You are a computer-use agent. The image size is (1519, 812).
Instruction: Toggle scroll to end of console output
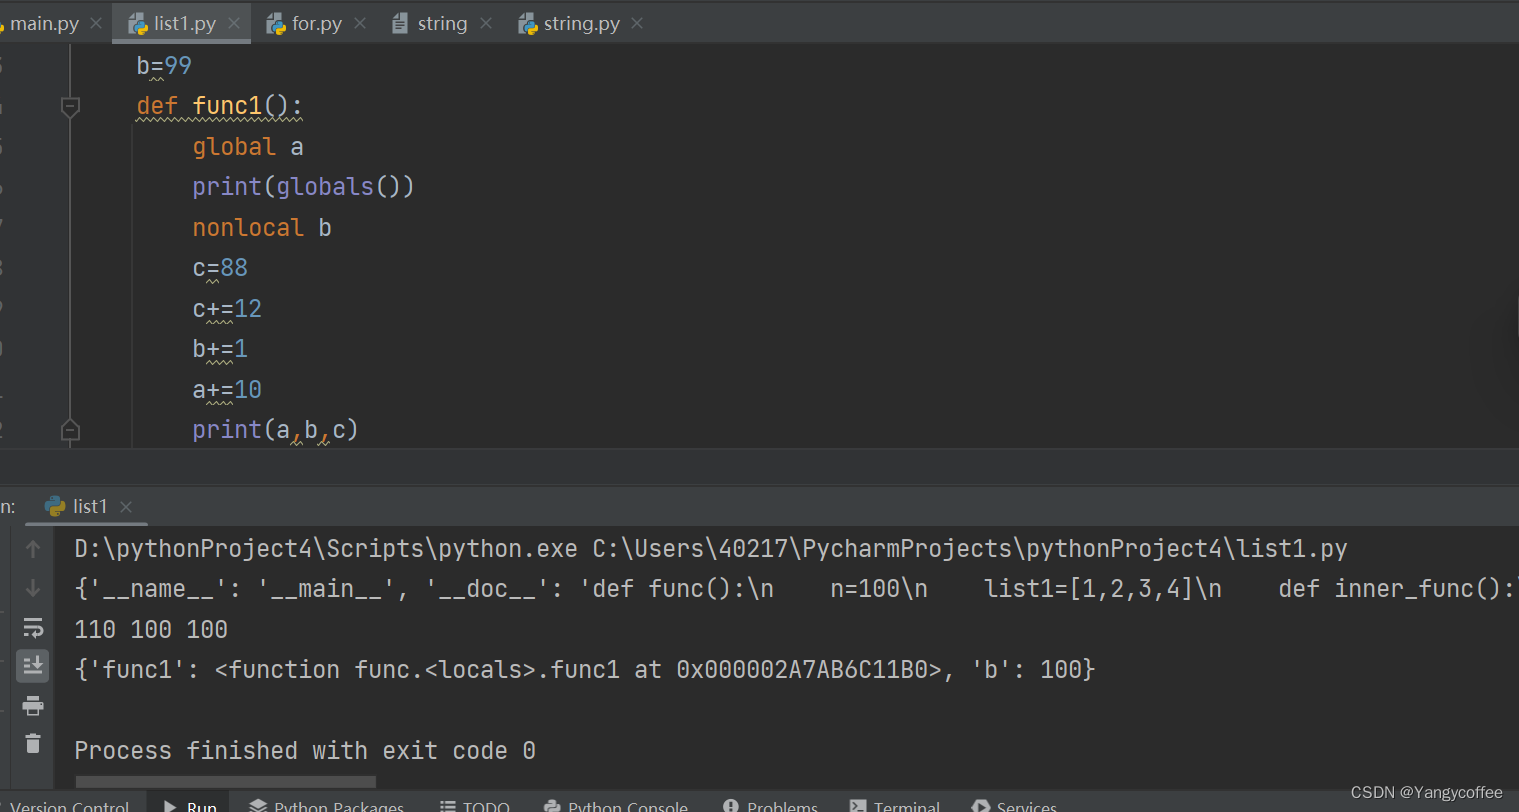(x=33, y=666)
